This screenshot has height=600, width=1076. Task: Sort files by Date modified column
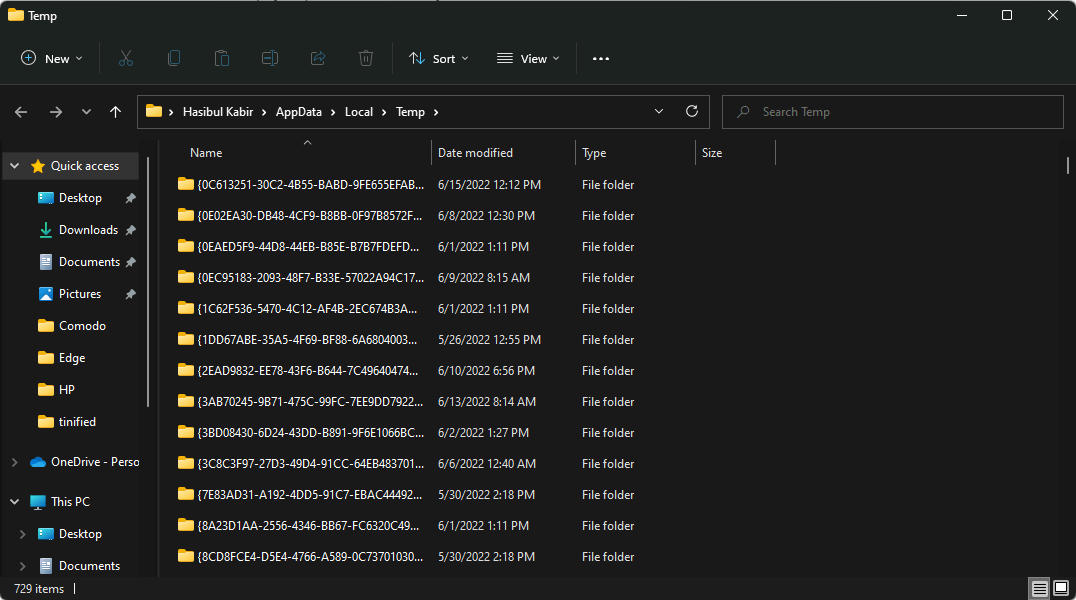click(x=475, y=153)
